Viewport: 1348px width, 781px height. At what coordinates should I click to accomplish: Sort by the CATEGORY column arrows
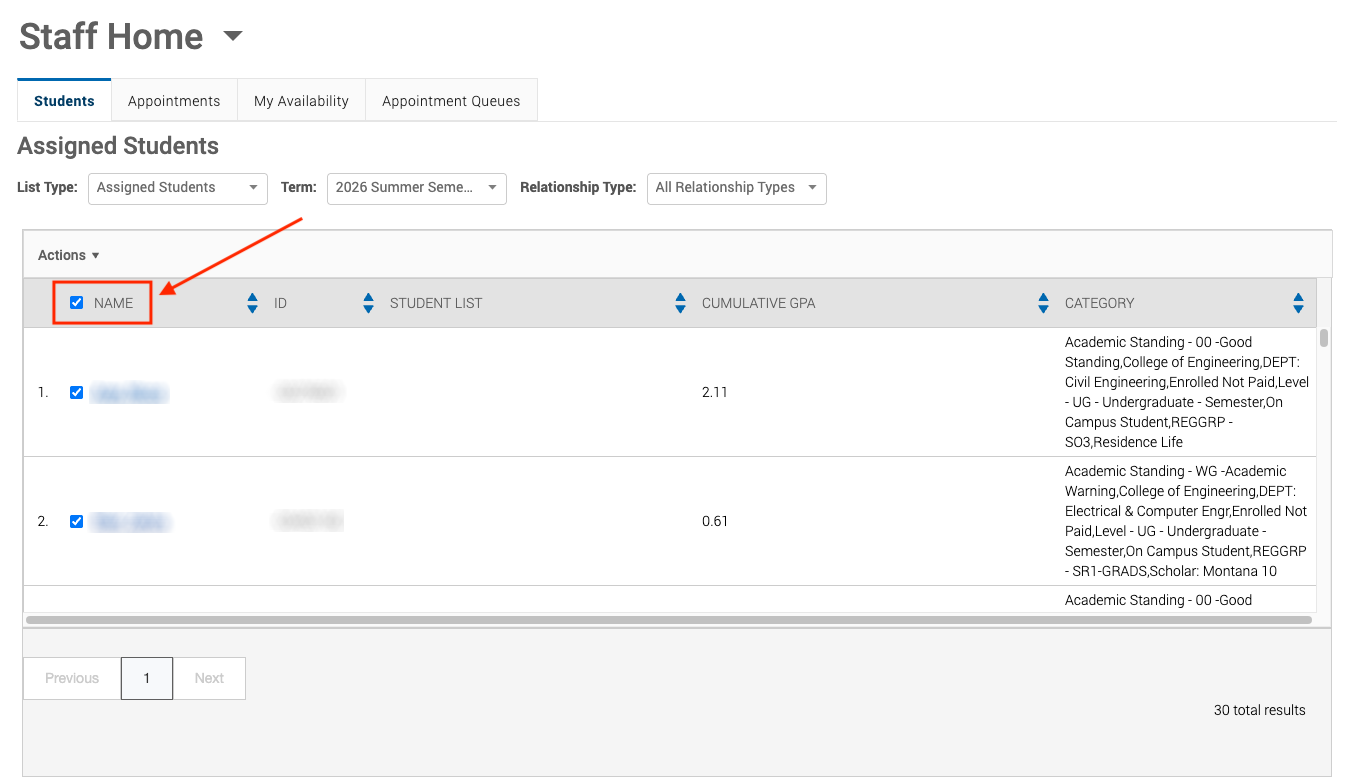coord(1298,303)
